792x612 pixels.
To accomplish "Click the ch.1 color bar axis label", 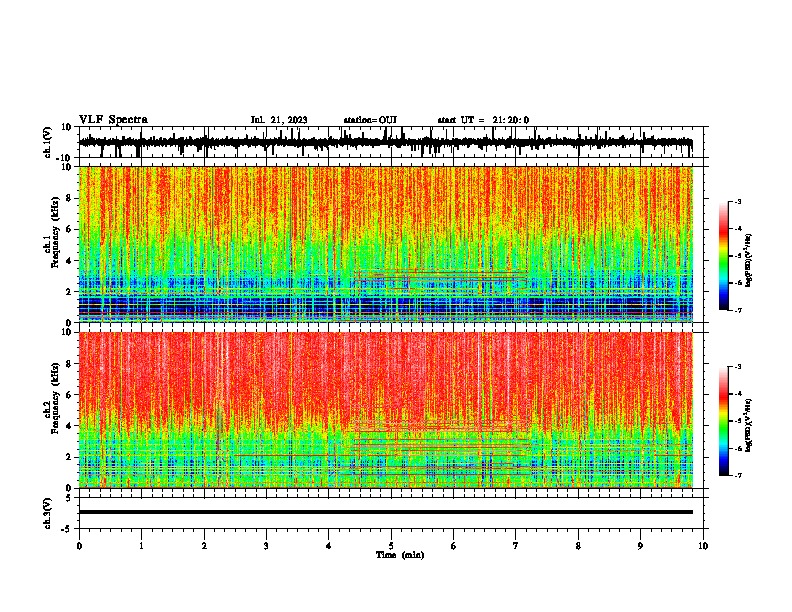I will (x=749, y=260).
